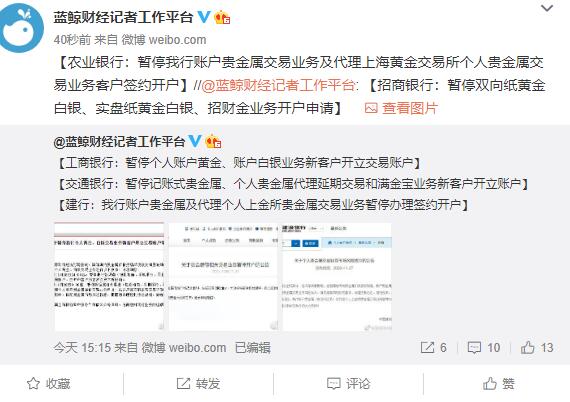Click the 查看图片 view image link

[401, 108]
